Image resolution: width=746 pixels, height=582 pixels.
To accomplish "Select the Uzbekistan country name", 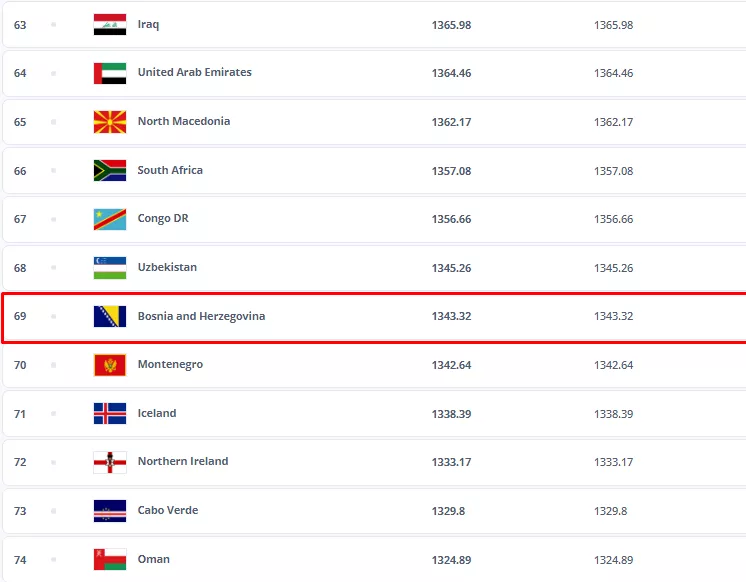I will coord(167,268).
